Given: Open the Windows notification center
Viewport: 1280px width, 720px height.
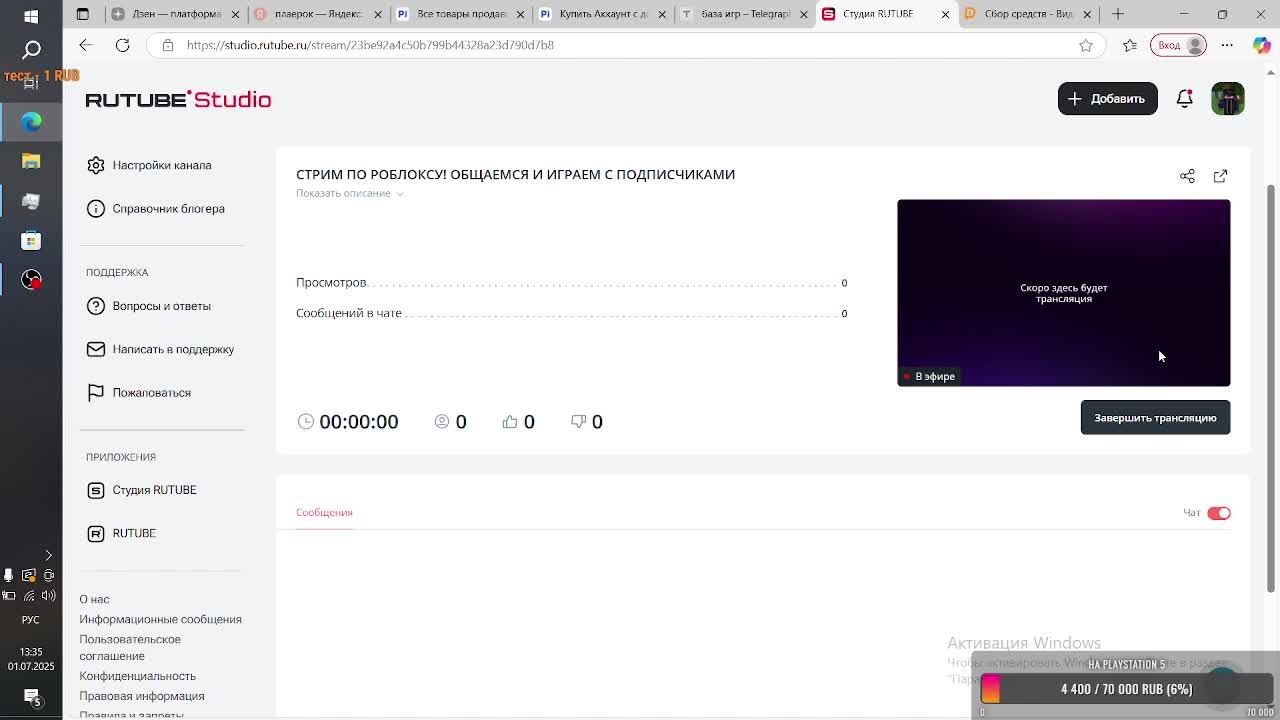Looking at the screenshot, I should [x=31, y=697].
